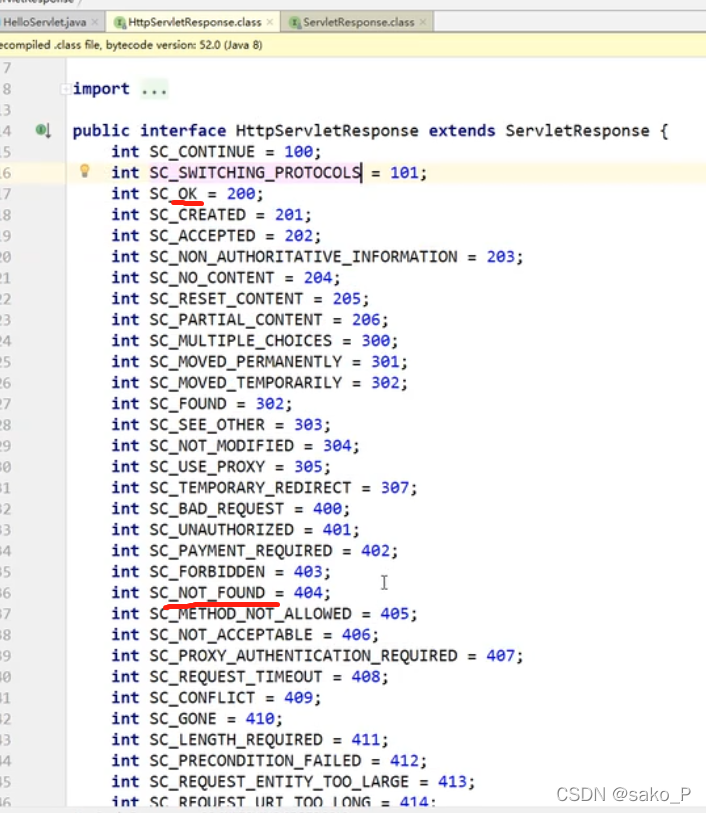Click the underlined SC_NOT_FOUND constant
Screen dimensions: 706x813
click(207, 593)
